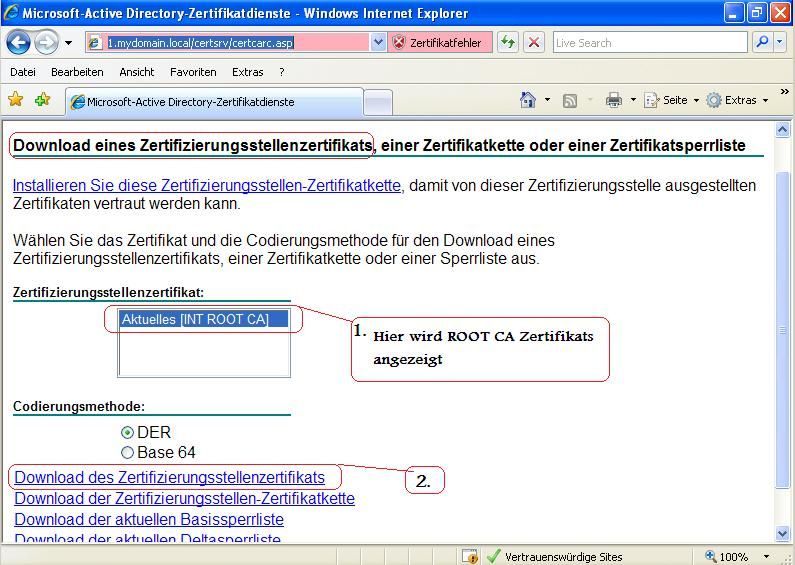
Task: Open the Seite toolbar menu
Action: click(x=671, y=100)
